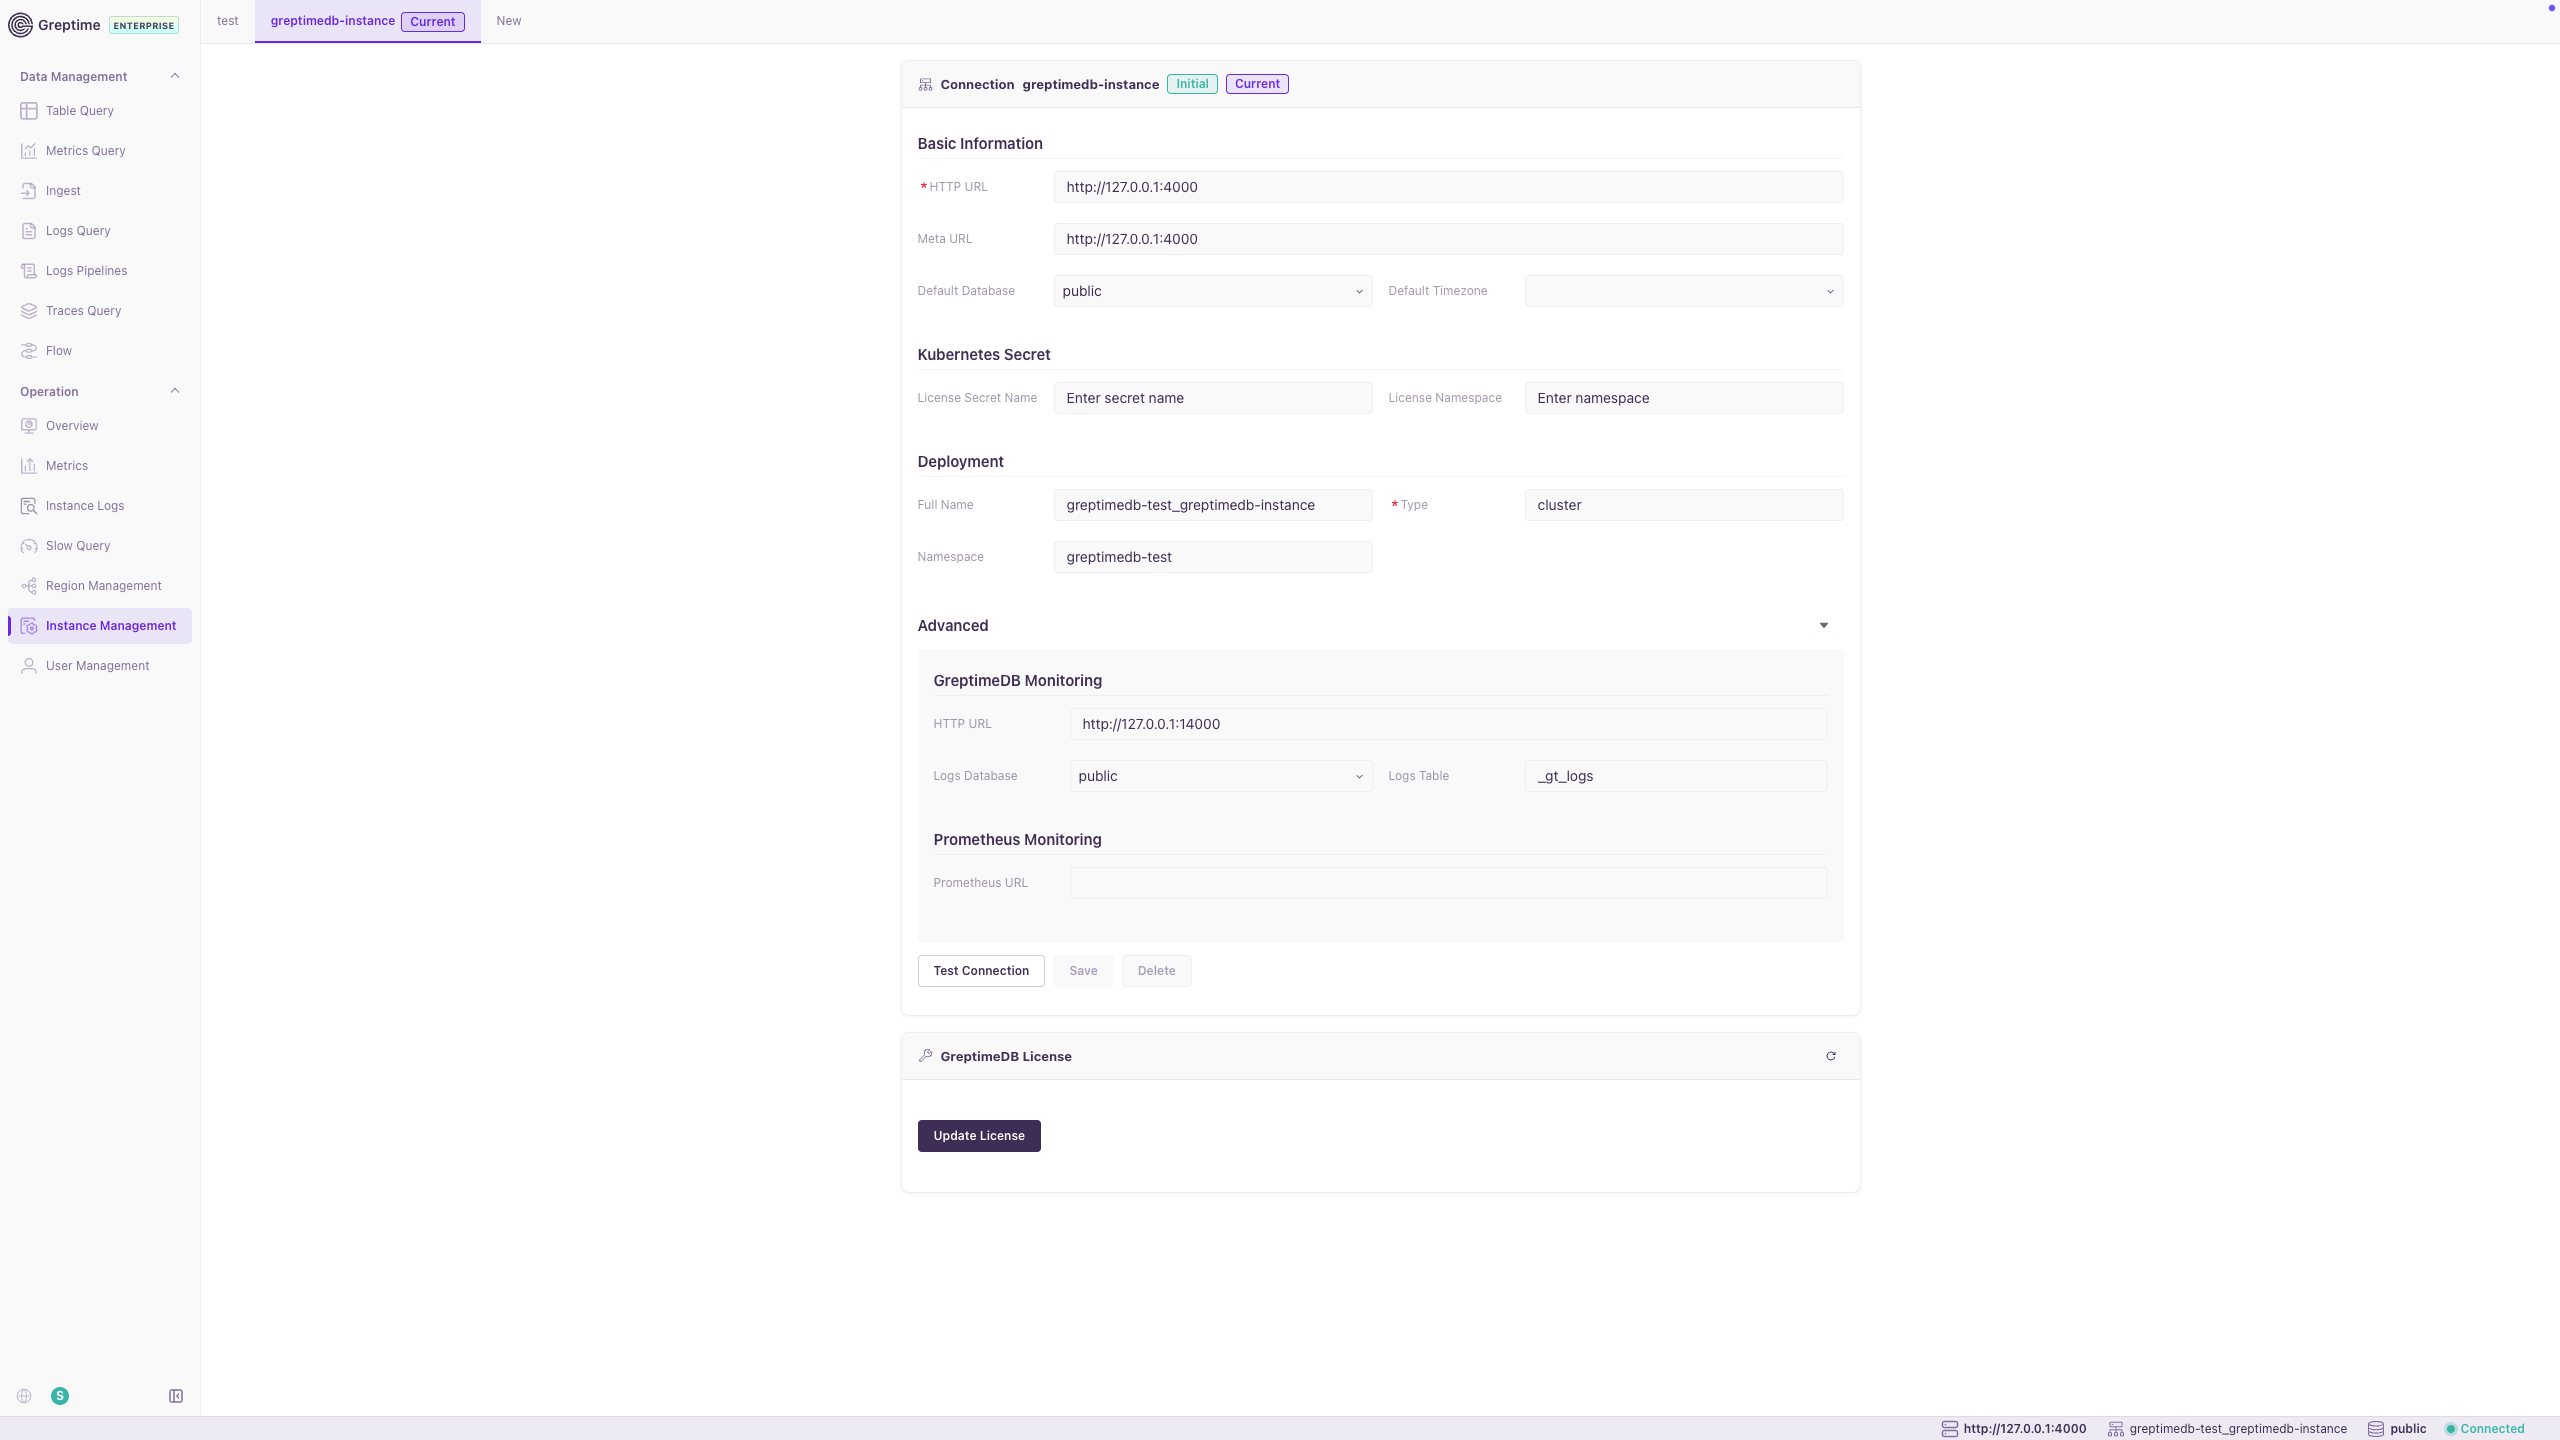Open Traces Query in the sidebar
Screen dimensions: 2560x1440
(99, 311)
